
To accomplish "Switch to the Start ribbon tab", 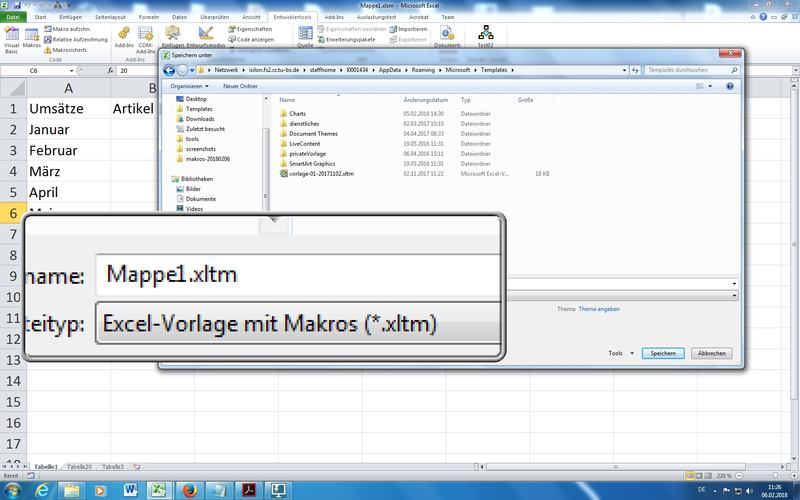I will 40,17.
